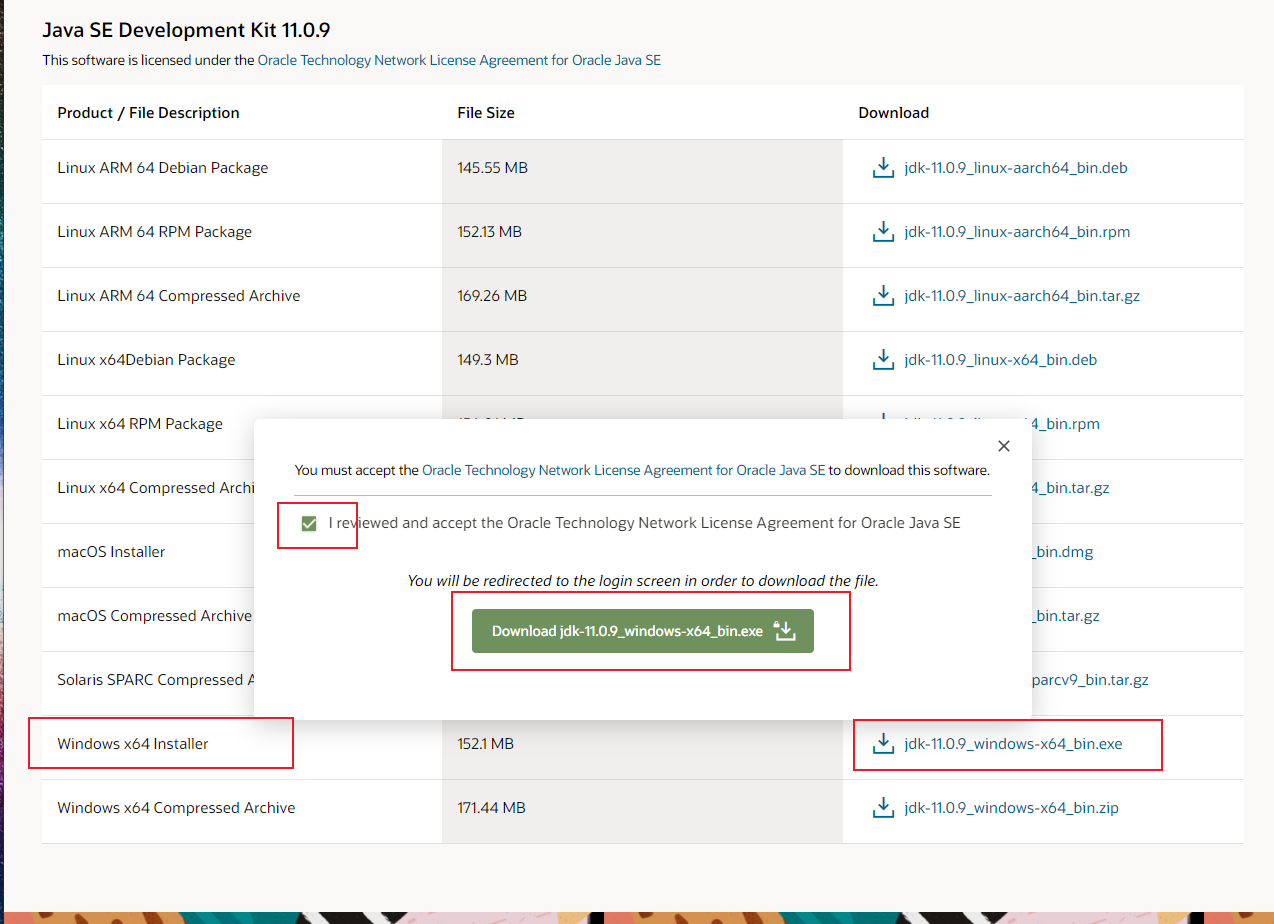Screen dimensions: 1274x924
Task: Select 'Linux ARM 64 Compressed Archive' text
Action: (x=179, y=296)
